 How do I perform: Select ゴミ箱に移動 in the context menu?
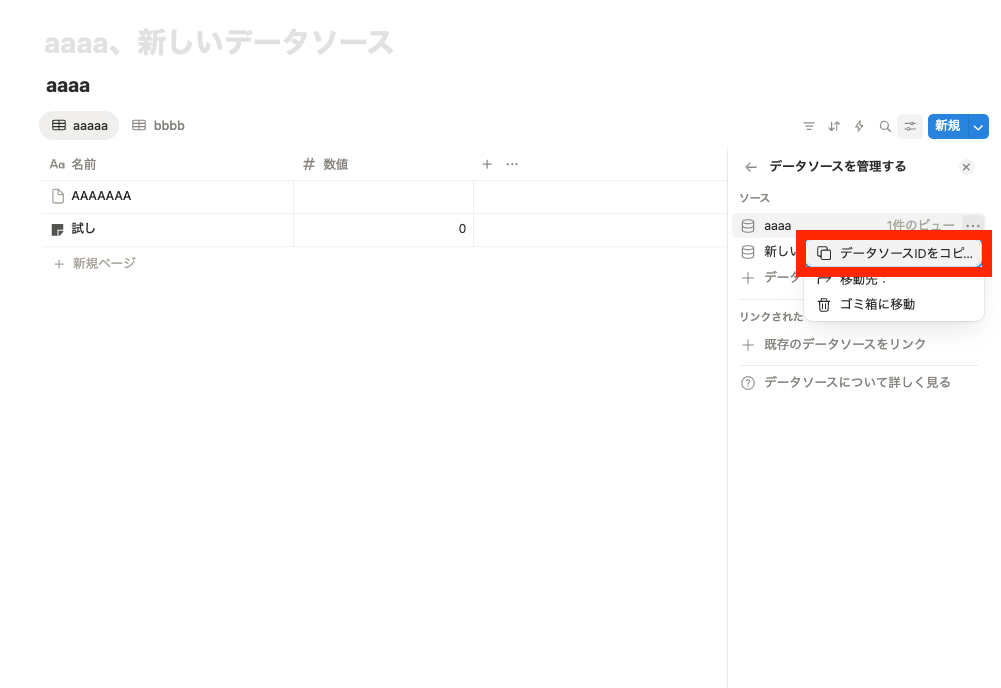tap(877, 304)
